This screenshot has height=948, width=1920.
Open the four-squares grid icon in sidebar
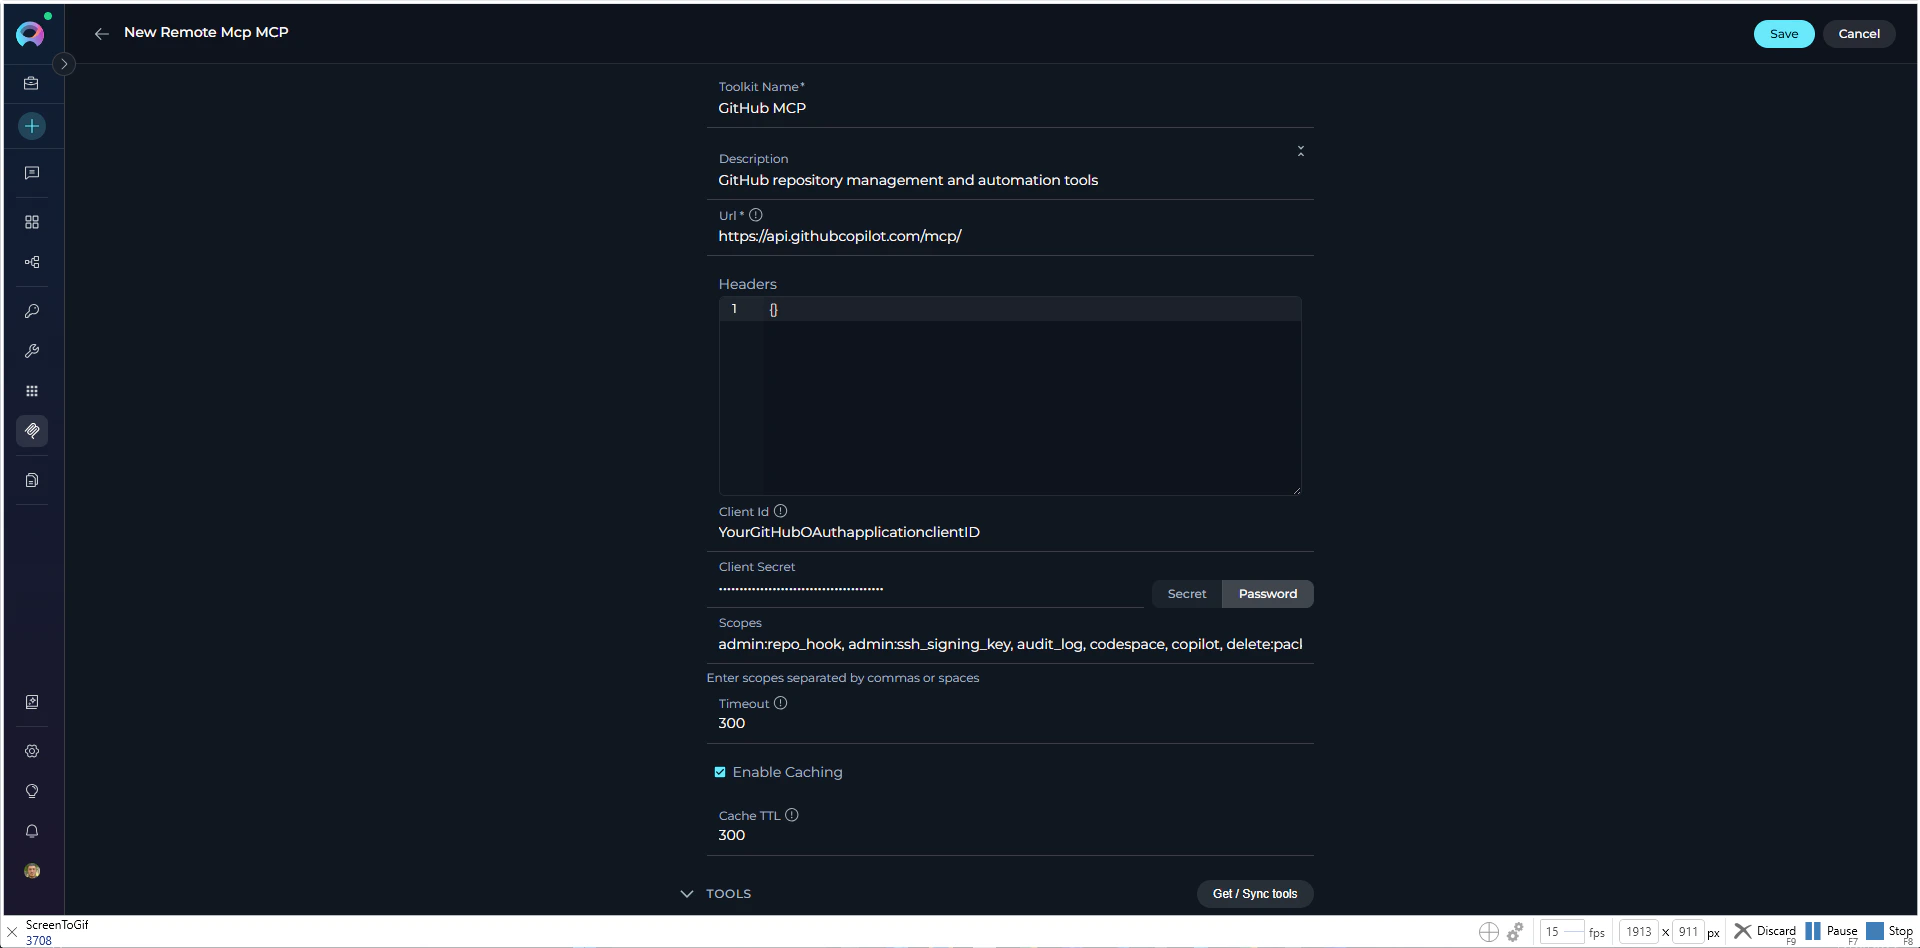pos(32,222)
